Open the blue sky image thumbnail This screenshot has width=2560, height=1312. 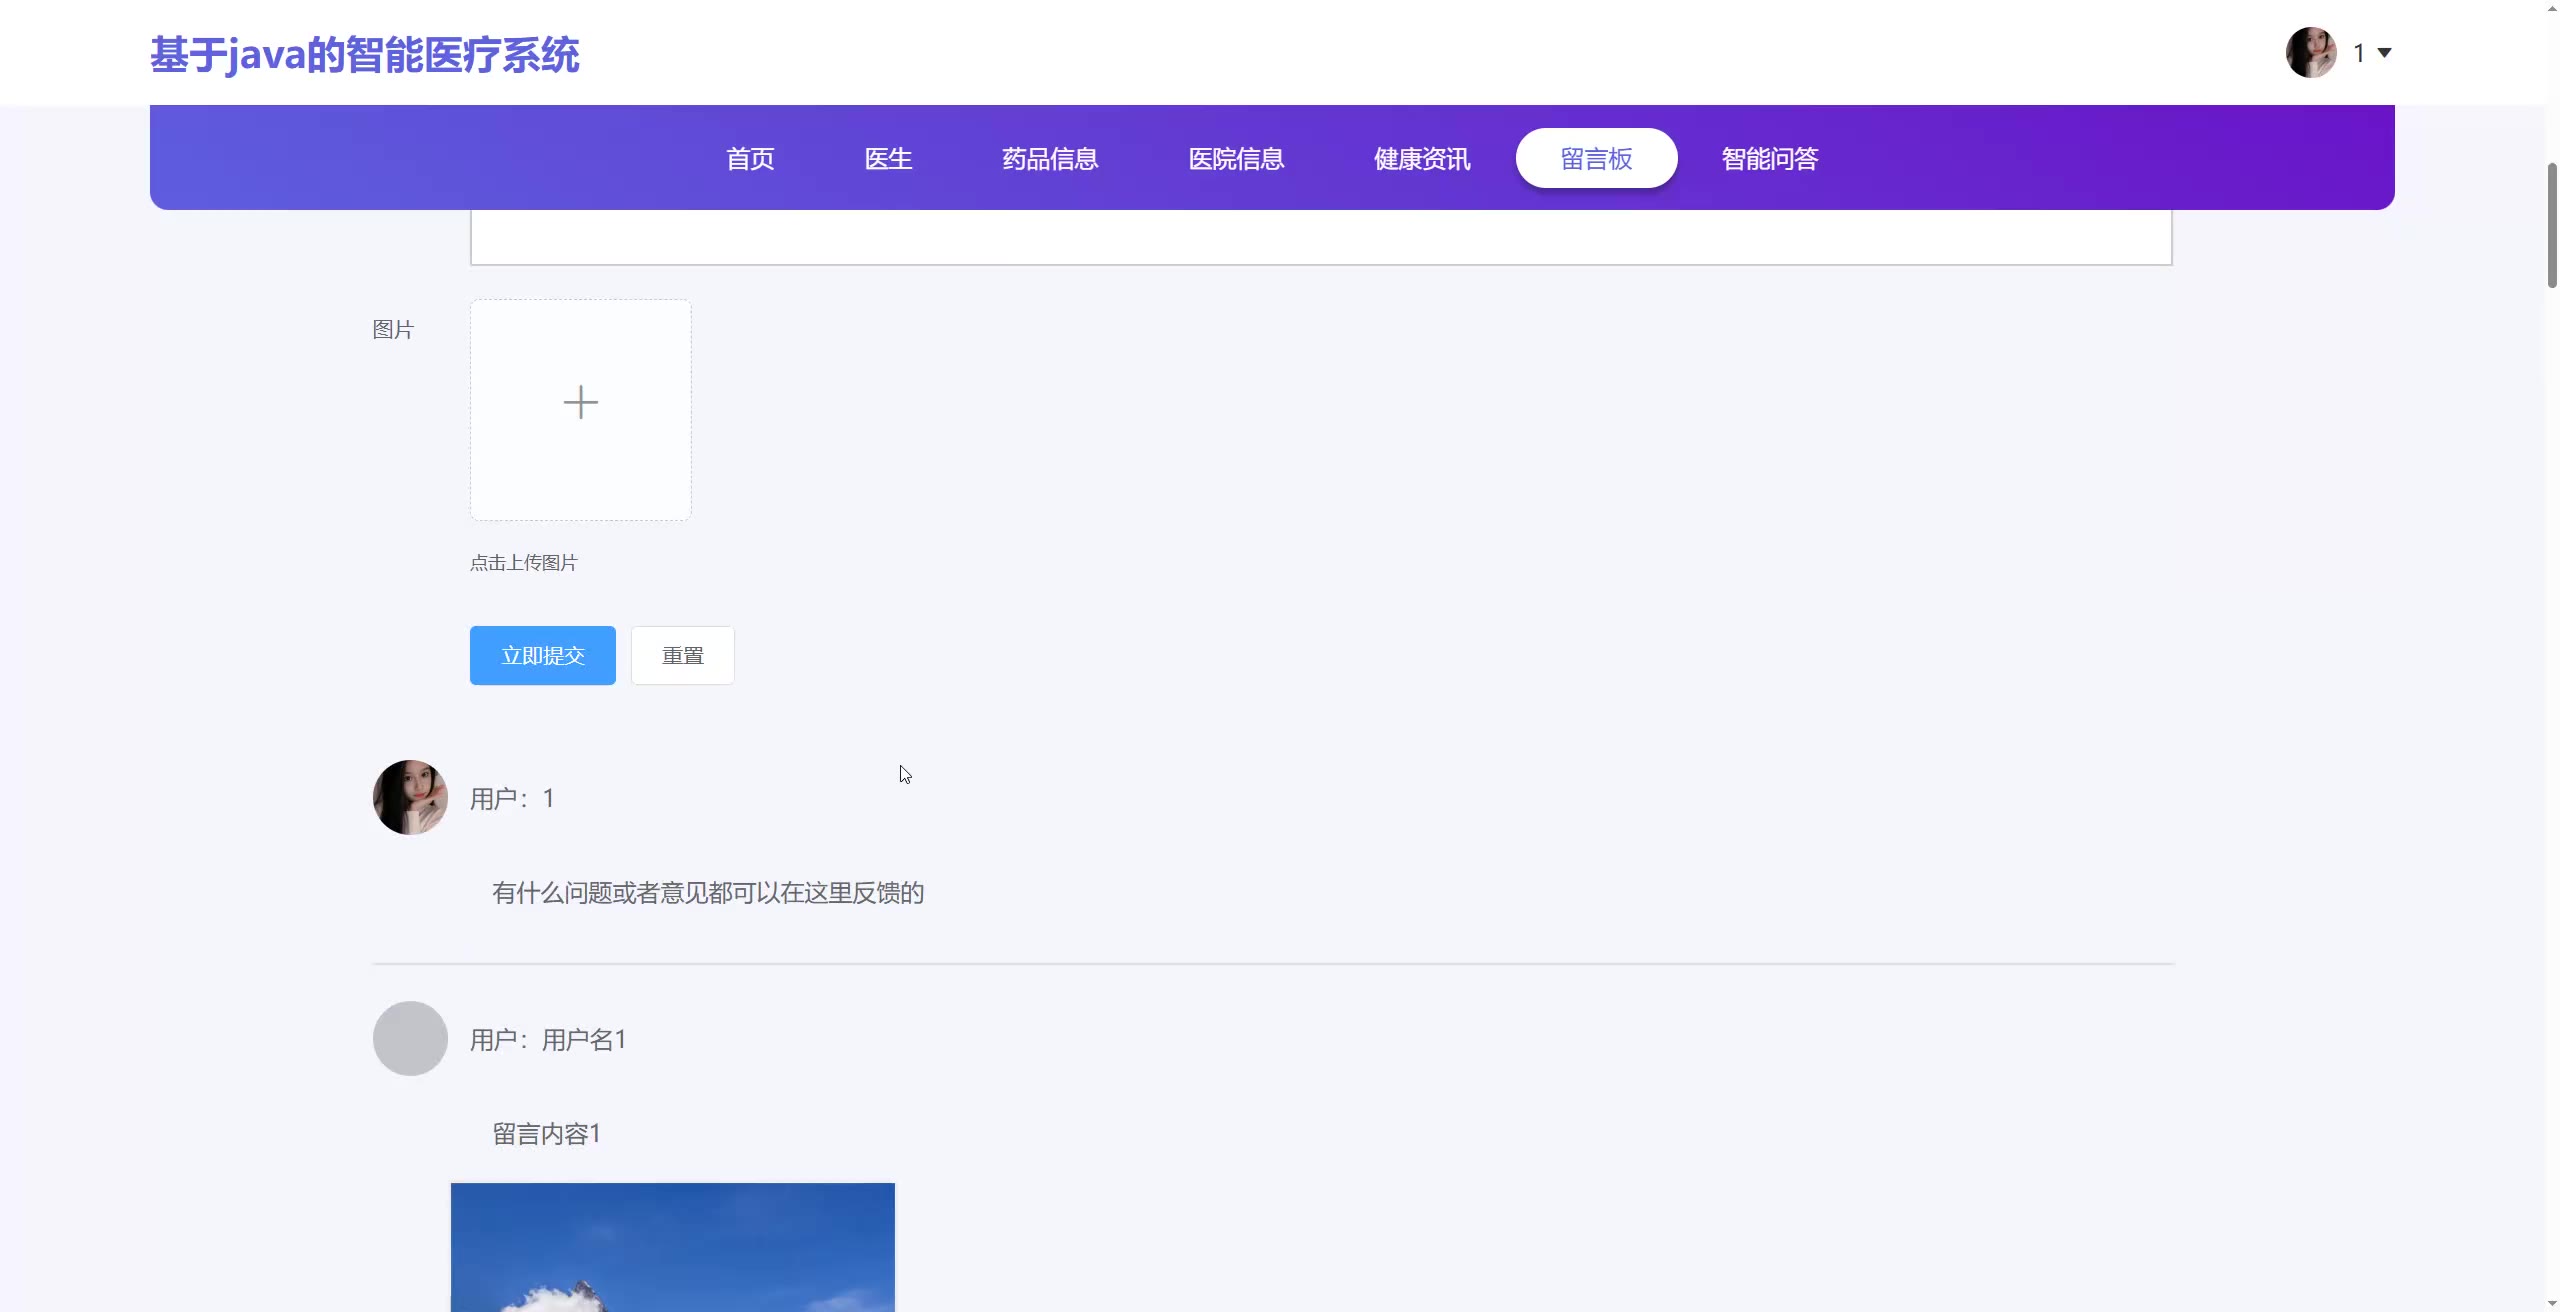click(x=672, y=1247)
